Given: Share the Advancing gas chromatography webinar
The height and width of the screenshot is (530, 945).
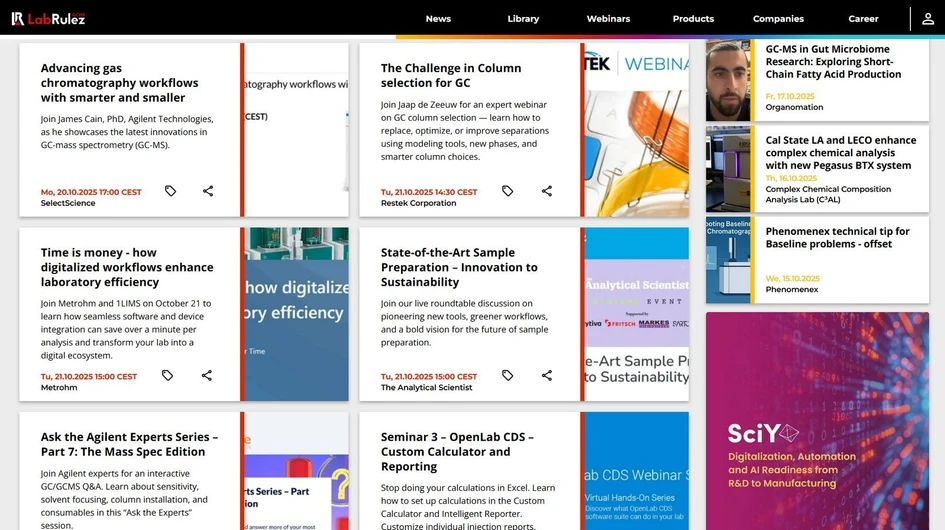Looking at the screenshot, I should click(x=208, y=191).
